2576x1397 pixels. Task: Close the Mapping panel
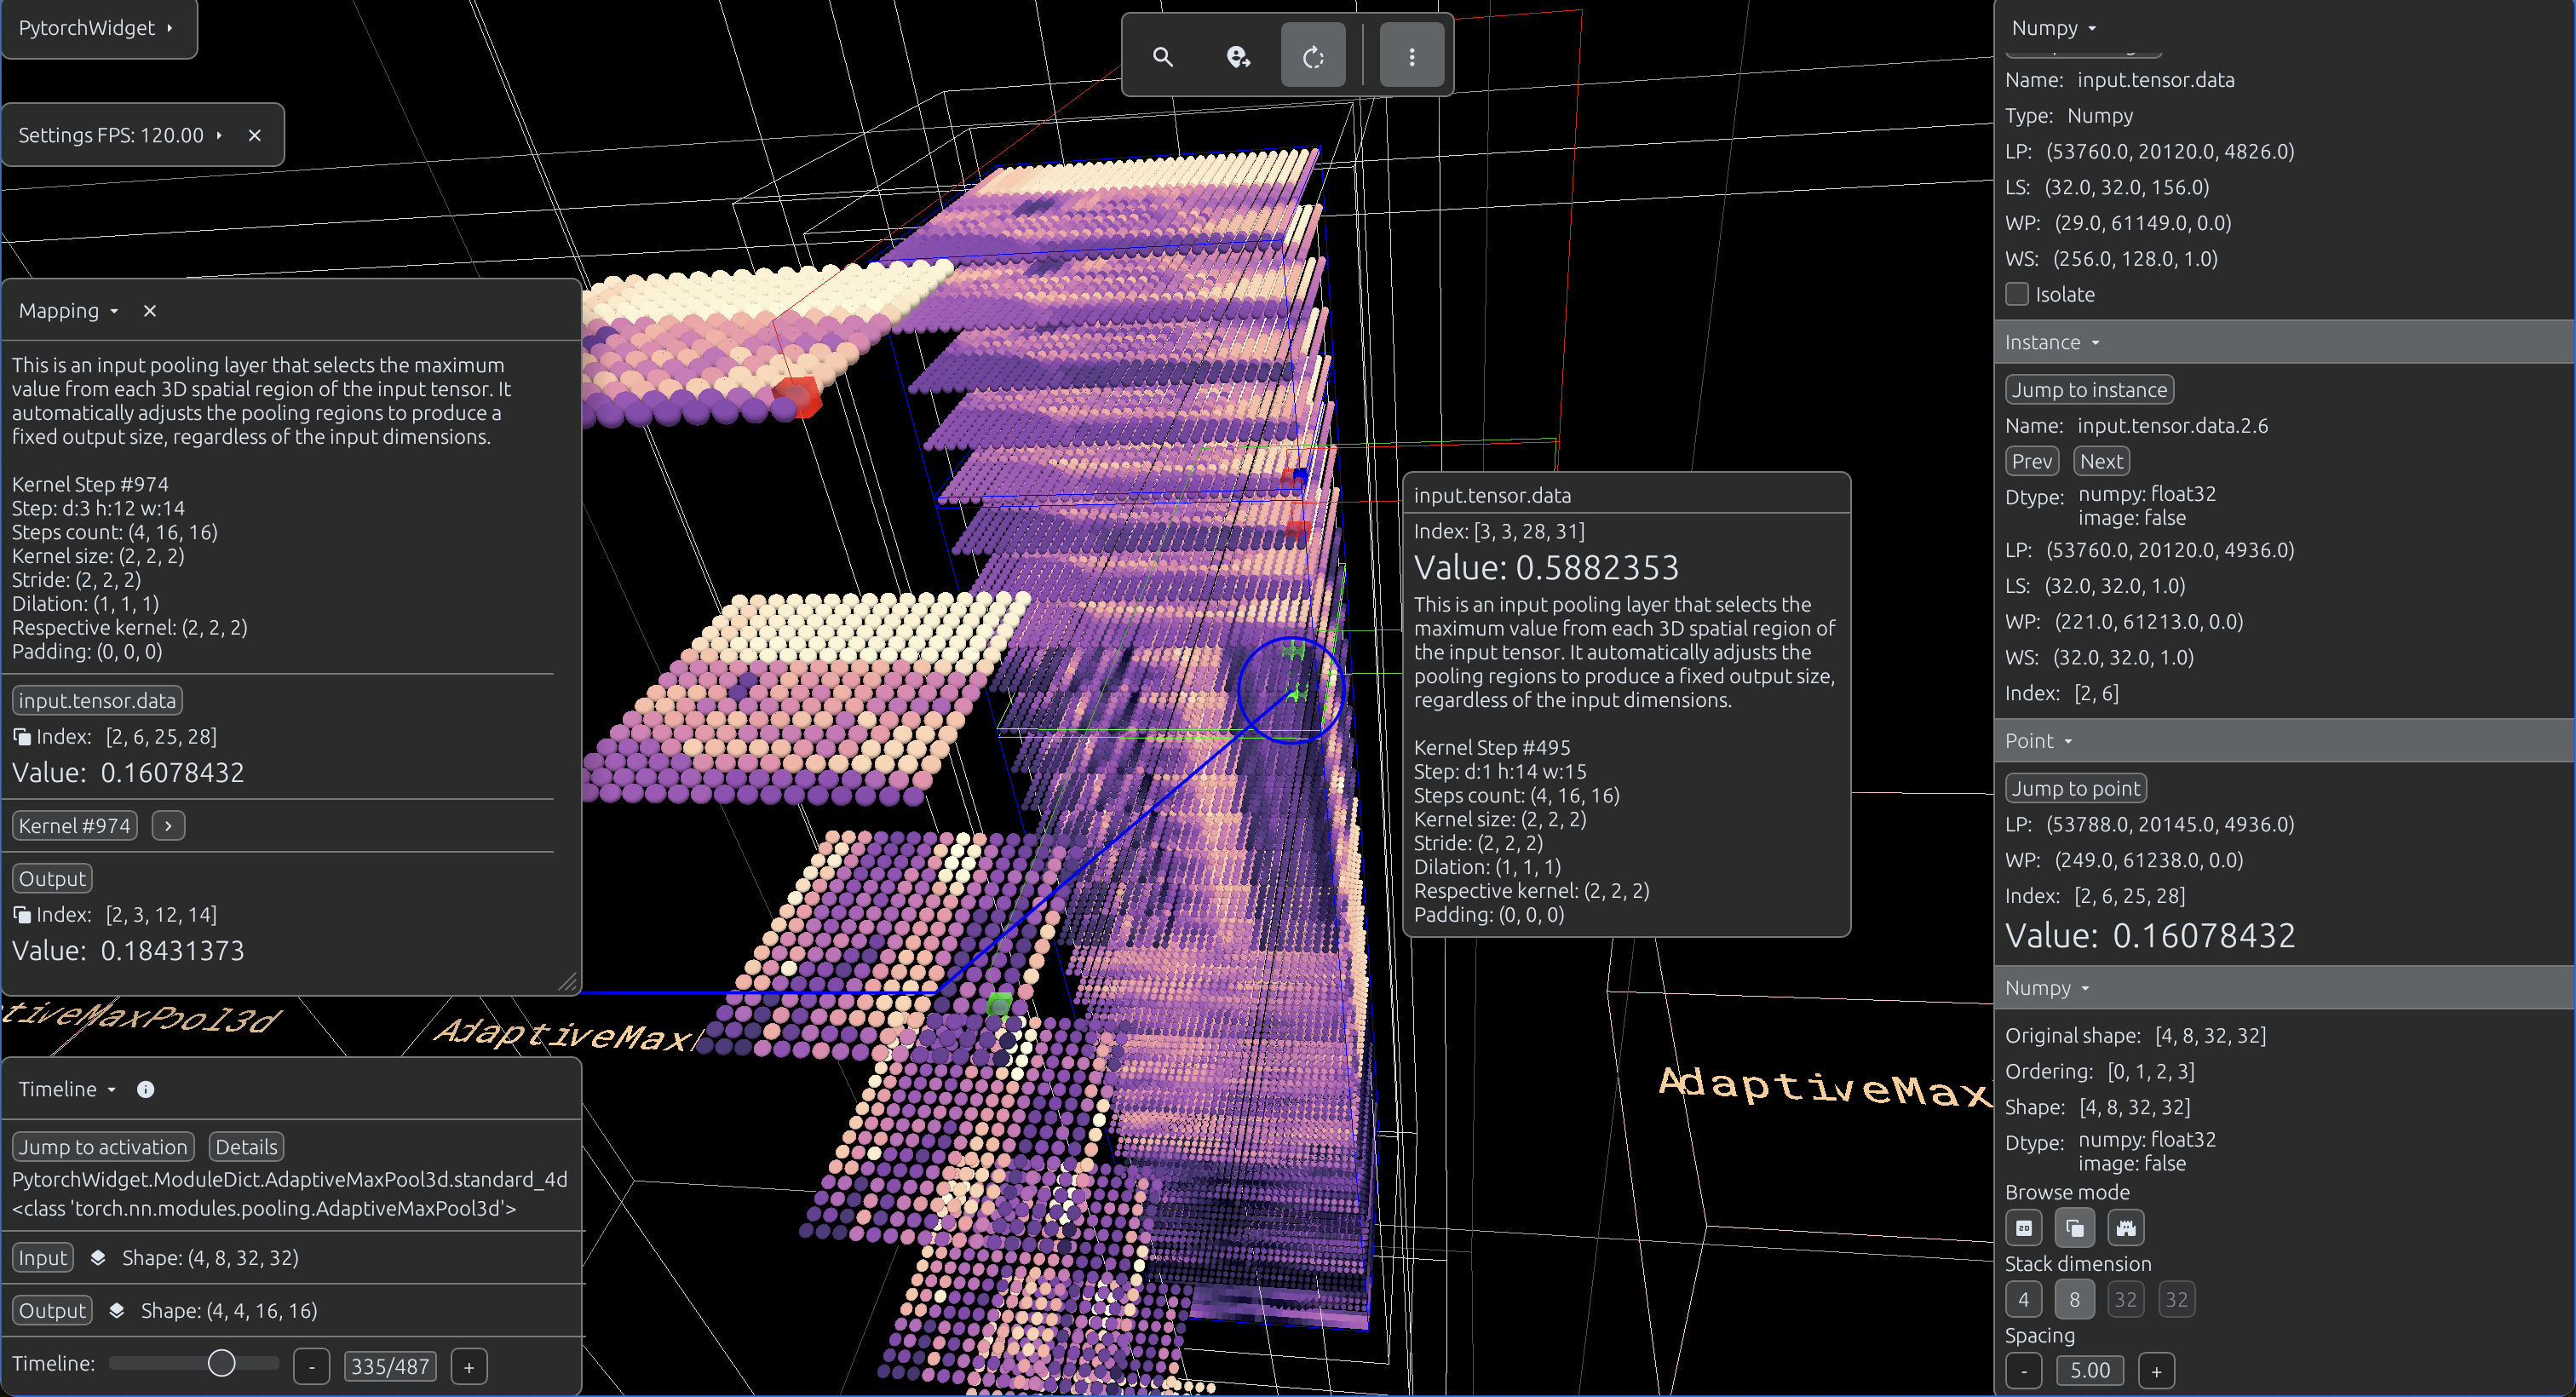pyautogui.click(x=150, y=311)
